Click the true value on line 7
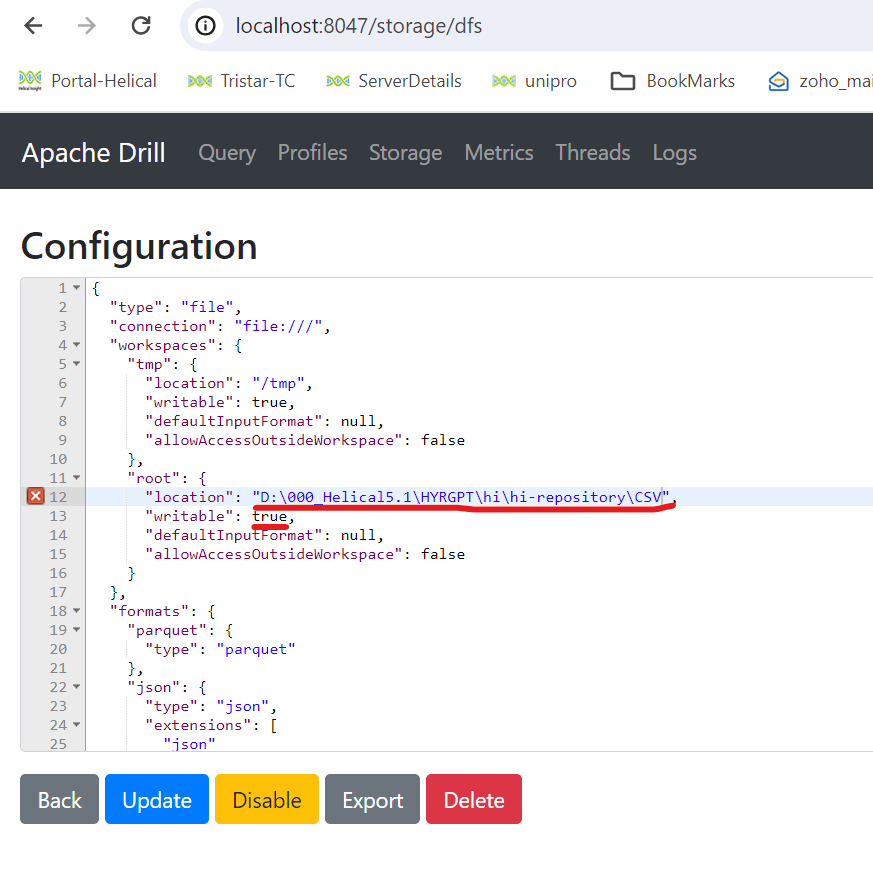 (x=269, y=402)
